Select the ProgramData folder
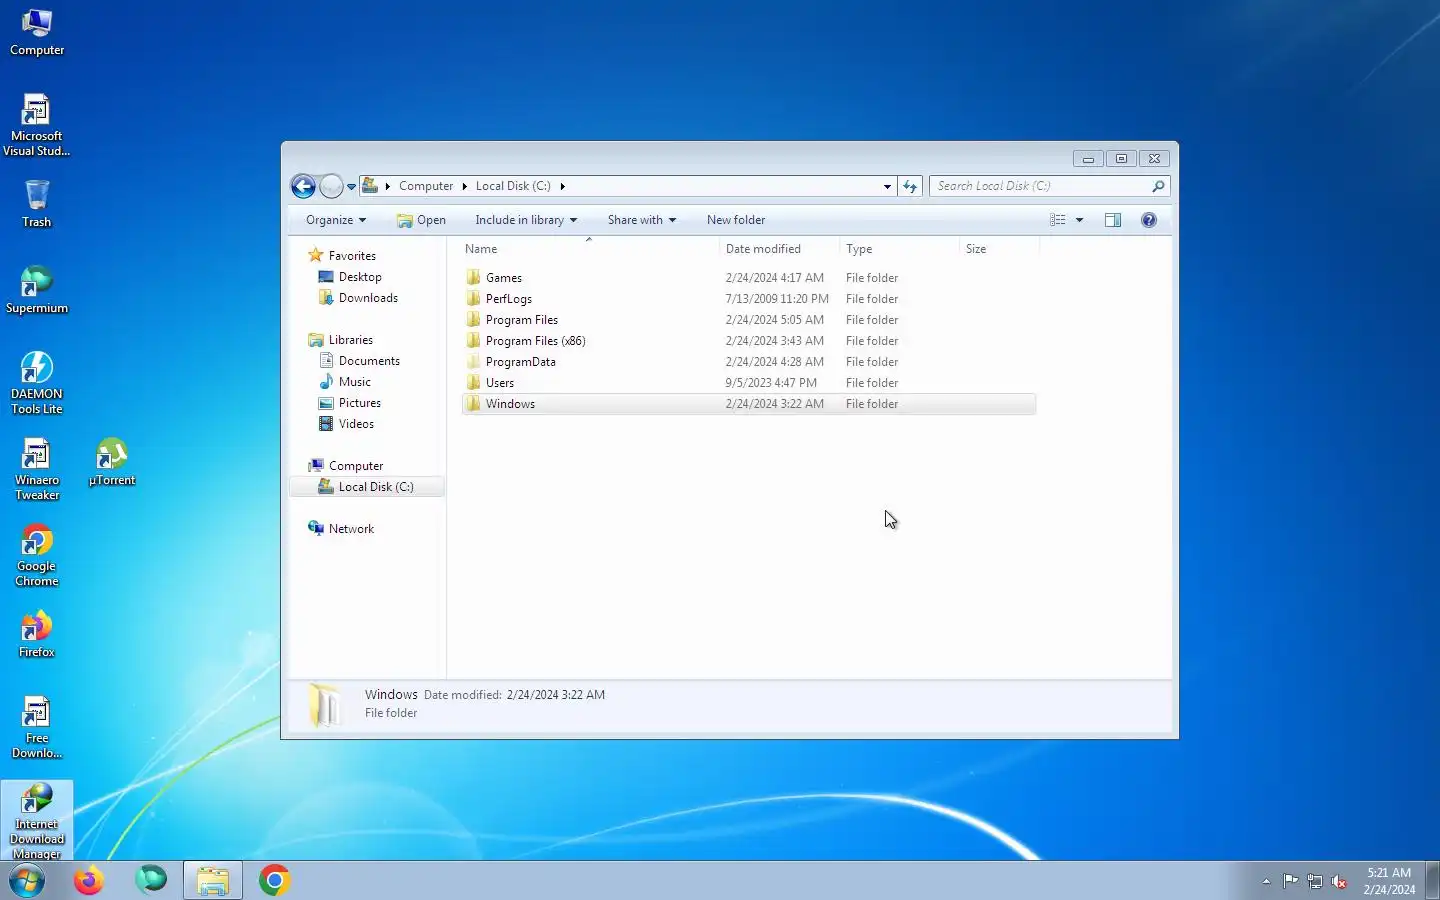This screenshot has width=1440, height=900. tap(749, 362)
